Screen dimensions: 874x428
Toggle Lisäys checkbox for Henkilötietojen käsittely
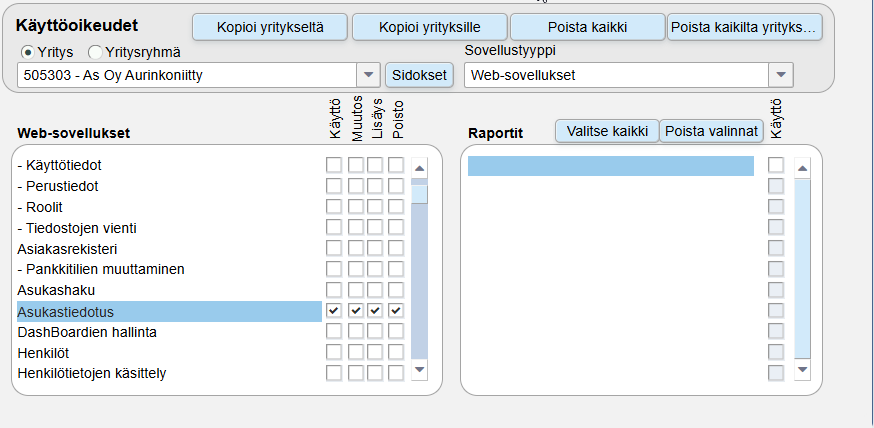pyautogui.click(x=375, y=373)
